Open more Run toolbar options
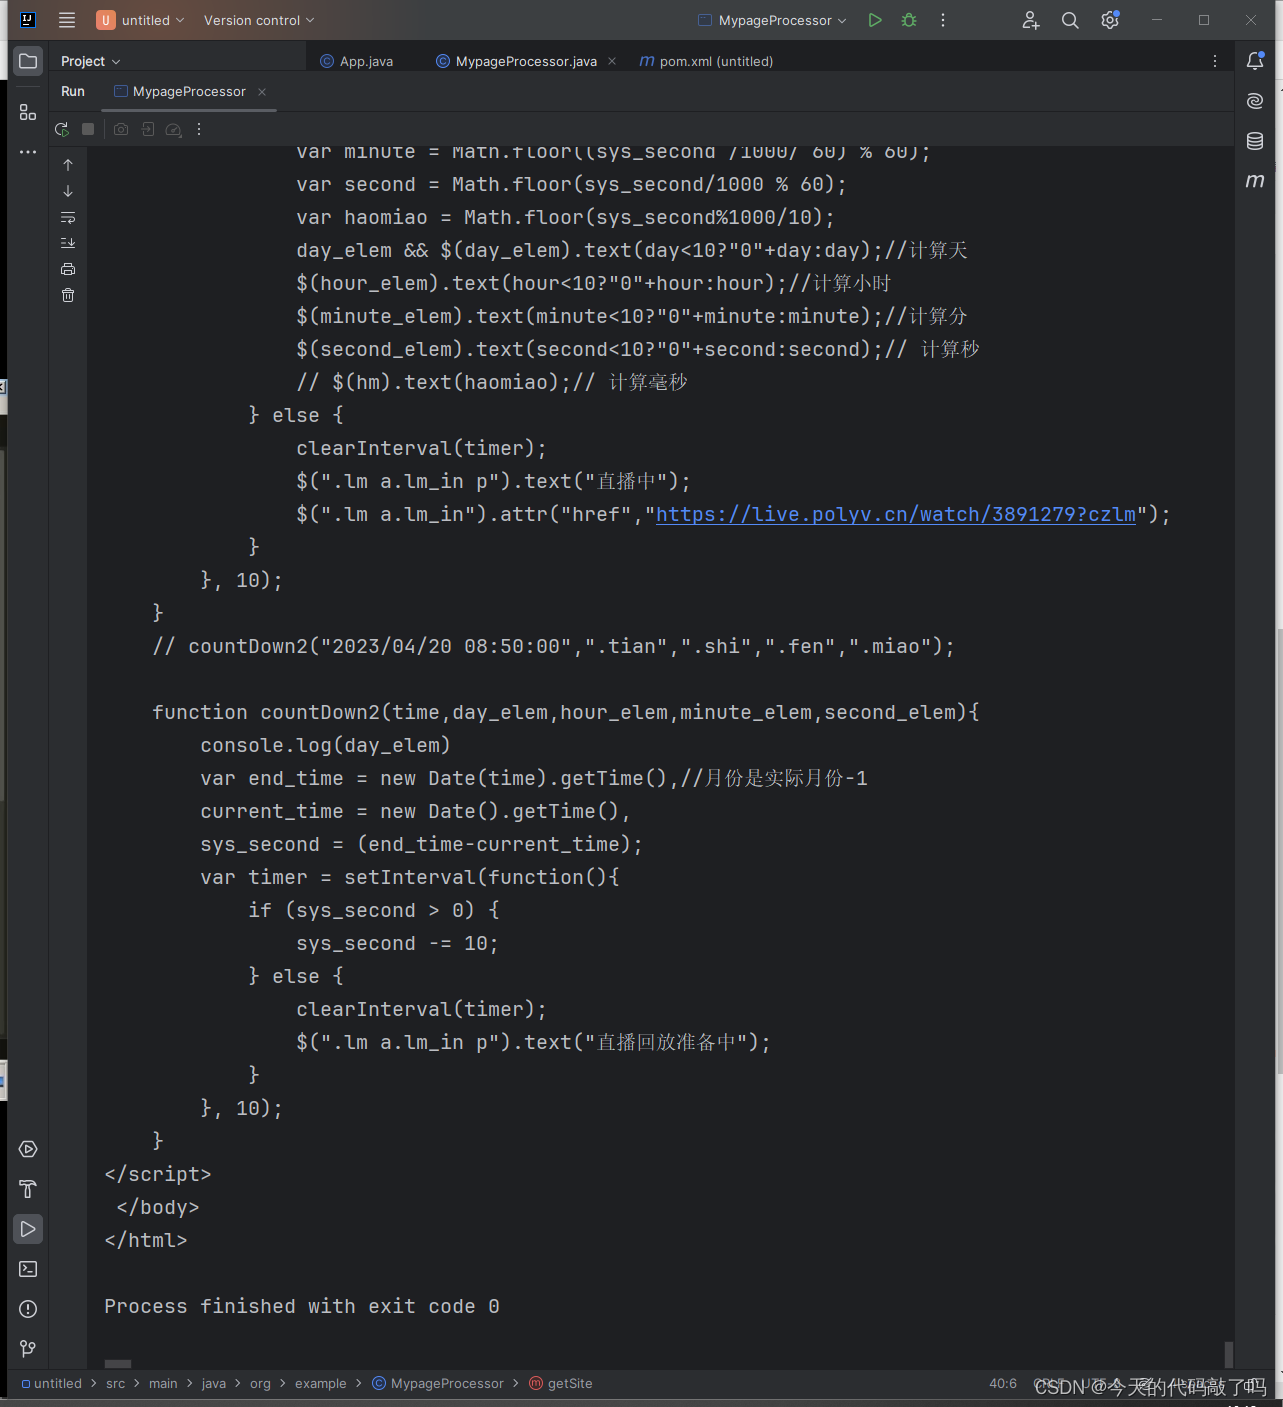The height and width of the screenshot is (1407, 1283). (199, 129)
